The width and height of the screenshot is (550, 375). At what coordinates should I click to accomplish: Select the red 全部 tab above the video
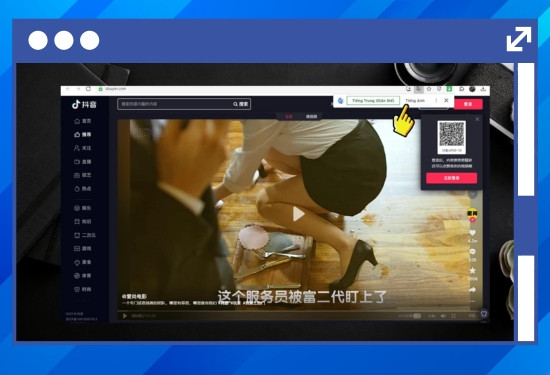point(288,116)
